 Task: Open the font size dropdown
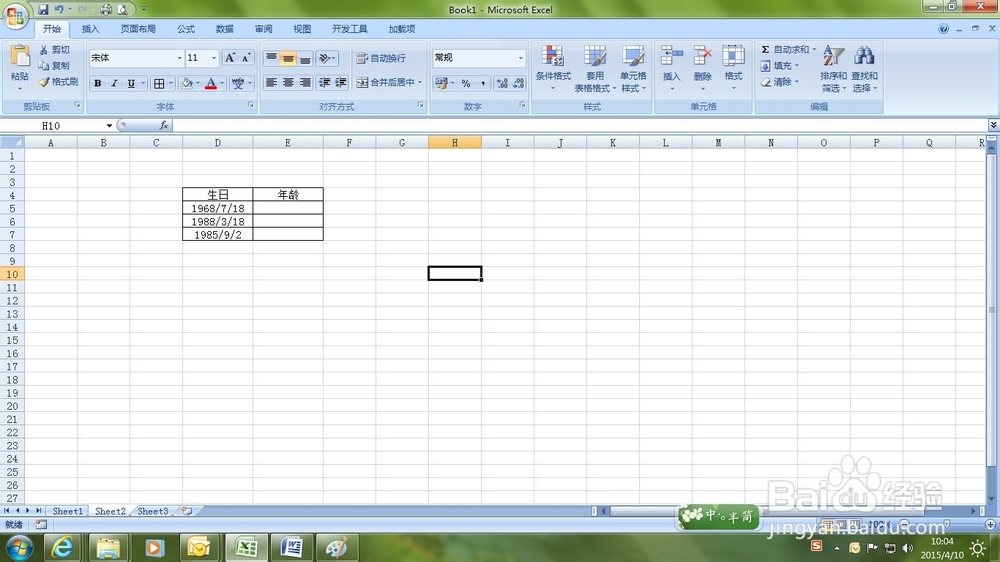coord(214,58)
